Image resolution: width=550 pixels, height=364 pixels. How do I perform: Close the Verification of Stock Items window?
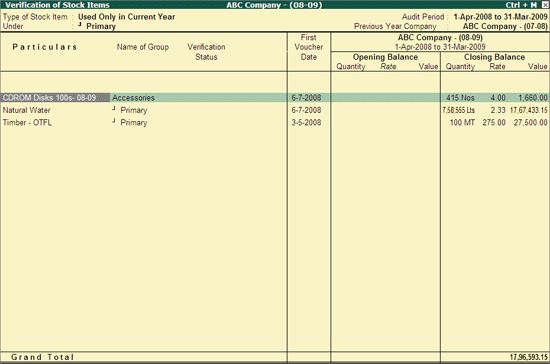coord(544,5)
